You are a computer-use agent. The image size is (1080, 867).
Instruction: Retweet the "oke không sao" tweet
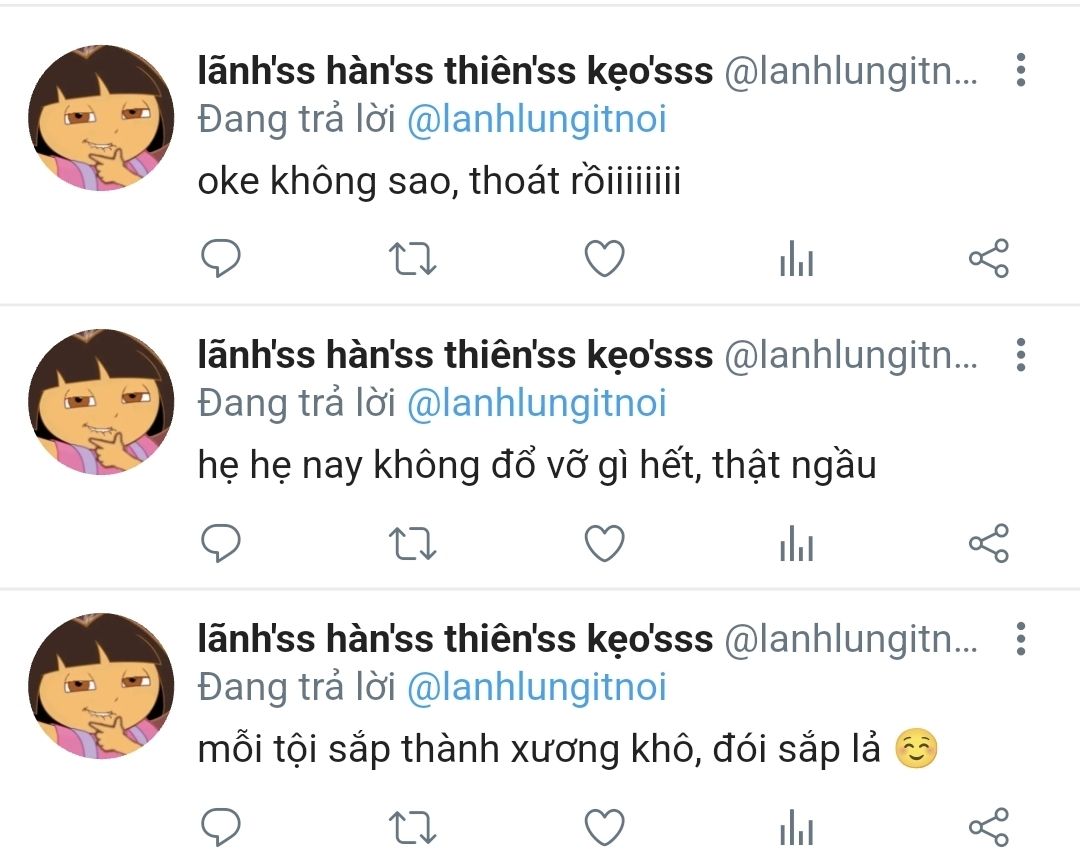coord(412,259)
